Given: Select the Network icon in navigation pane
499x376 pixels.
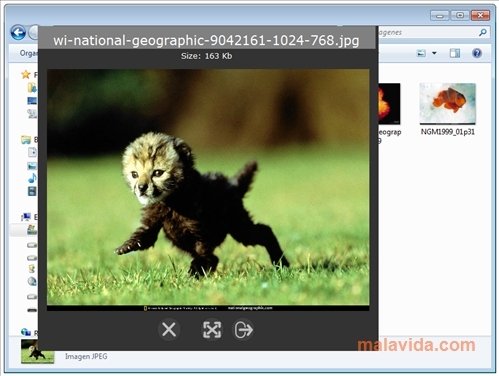Looking at the screenshot, I should (x=26, y=332).
